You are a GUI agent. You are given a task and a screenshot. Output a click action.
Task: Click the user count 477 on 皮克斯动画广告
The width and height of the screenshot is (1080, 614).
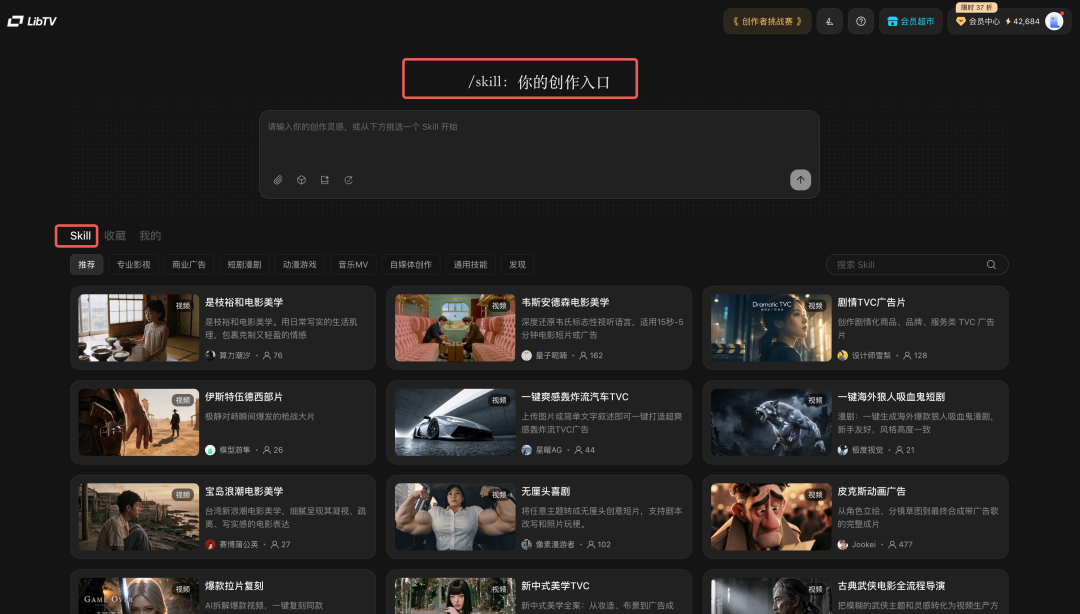point(900,544)
